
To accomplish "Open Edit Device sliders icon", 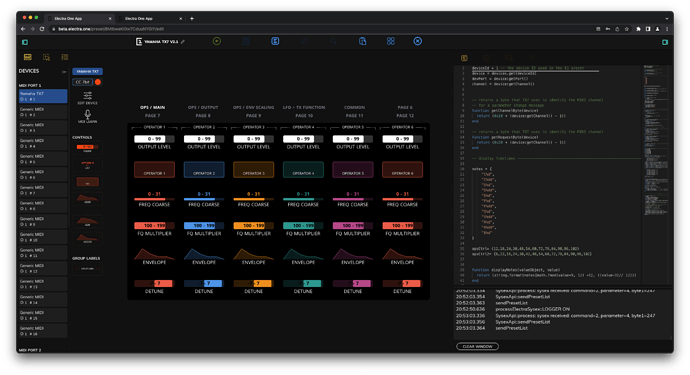I will click(x=88, y=96).
